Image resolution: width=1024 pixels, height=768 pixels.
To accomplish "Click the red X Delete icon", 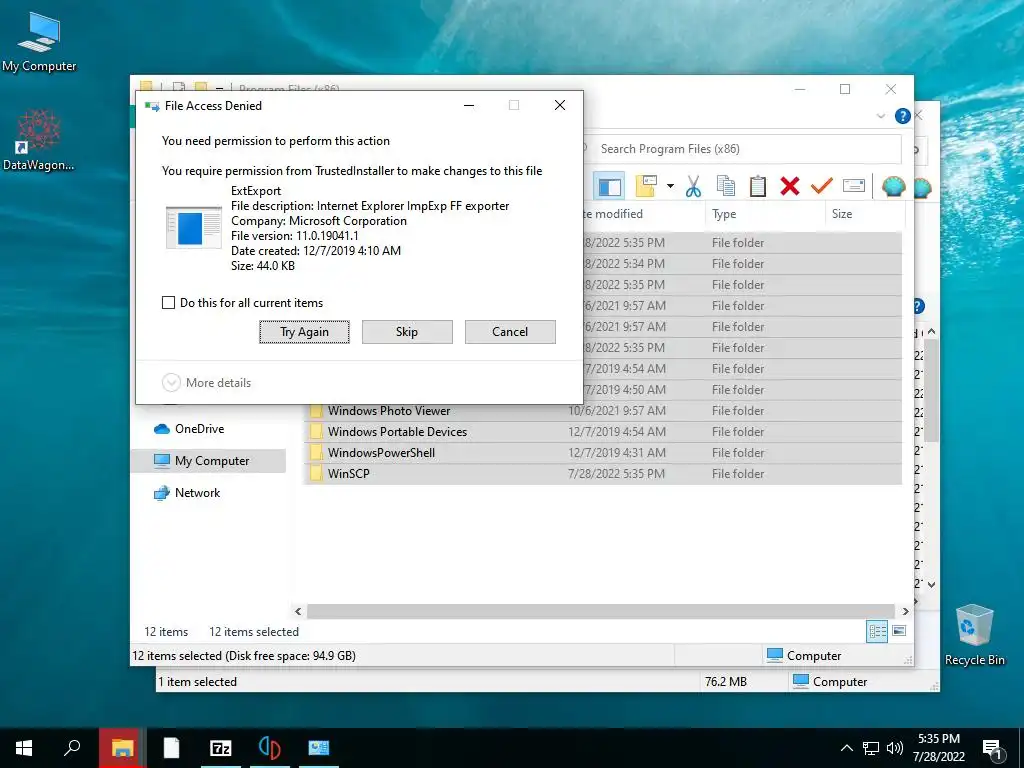I will [790, 186].
